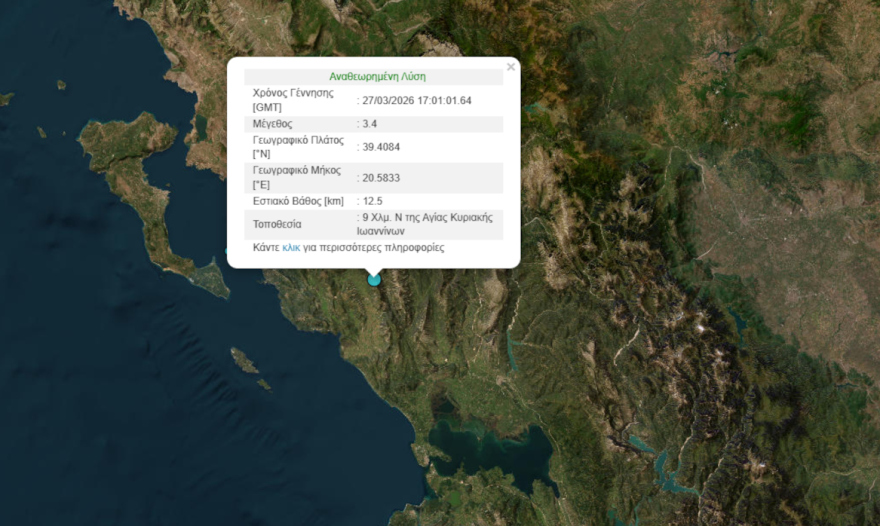Click the pointer tip below the popup
The height and width of the screenshot is (526, 880).
point(374,272)
